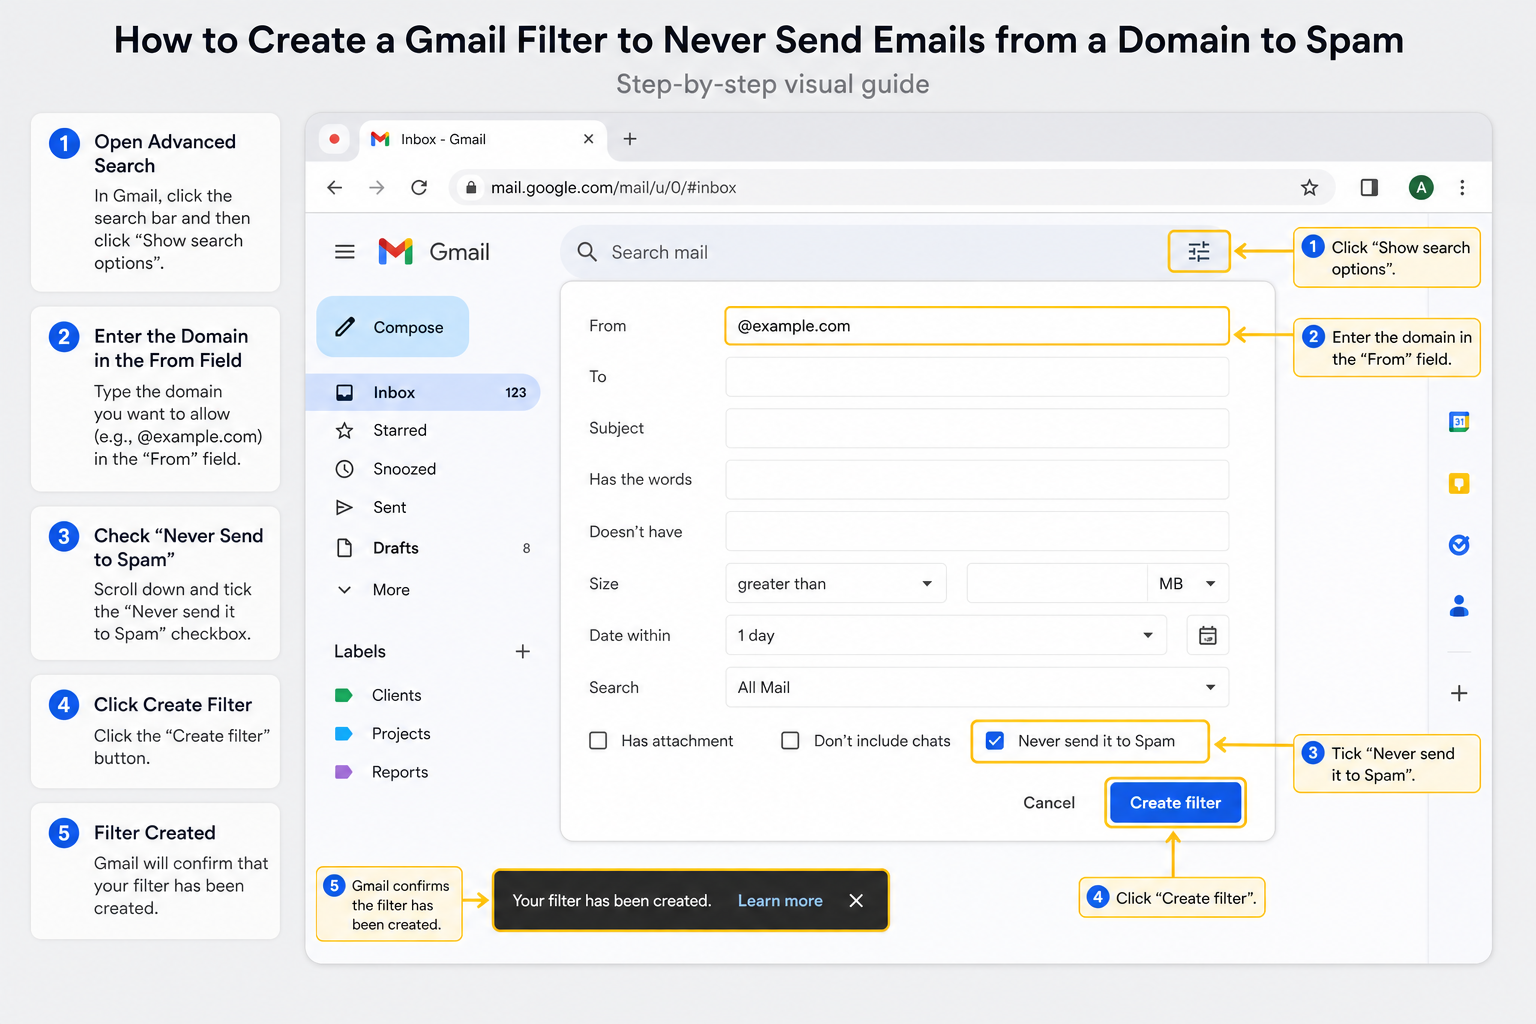
Task: Click the Compose button
Action: click(x=393, y=327)
